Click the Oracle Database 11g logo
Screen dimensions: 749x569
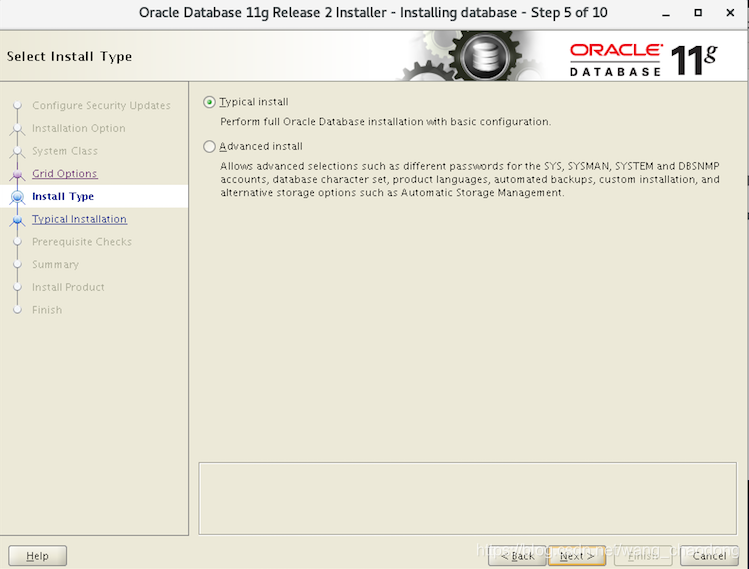[643, 59]
